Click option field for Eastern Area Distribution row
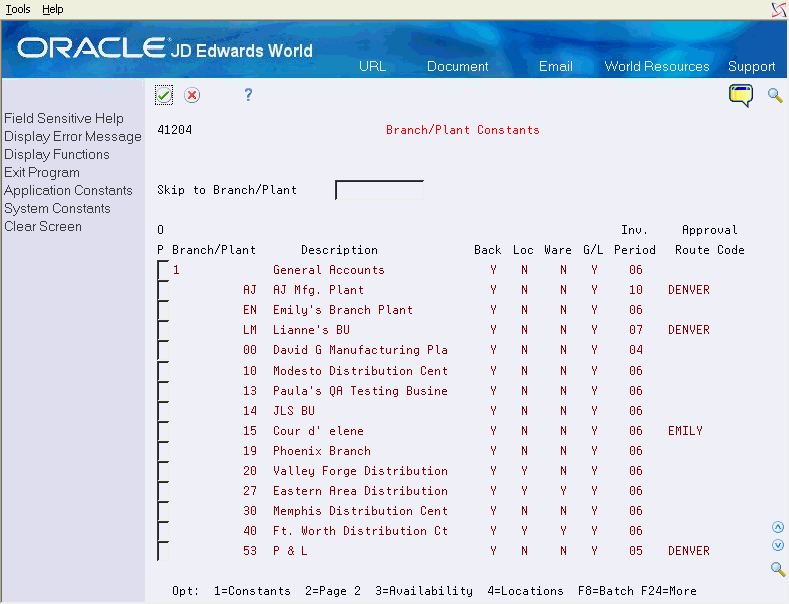This screenshot has width=789, height=604. coord(163,491)
